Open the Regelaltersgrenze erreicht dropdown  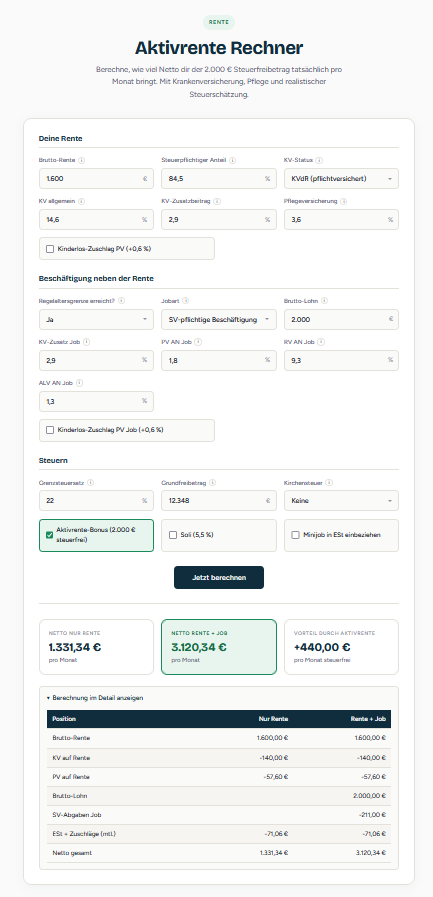[96, 319]
